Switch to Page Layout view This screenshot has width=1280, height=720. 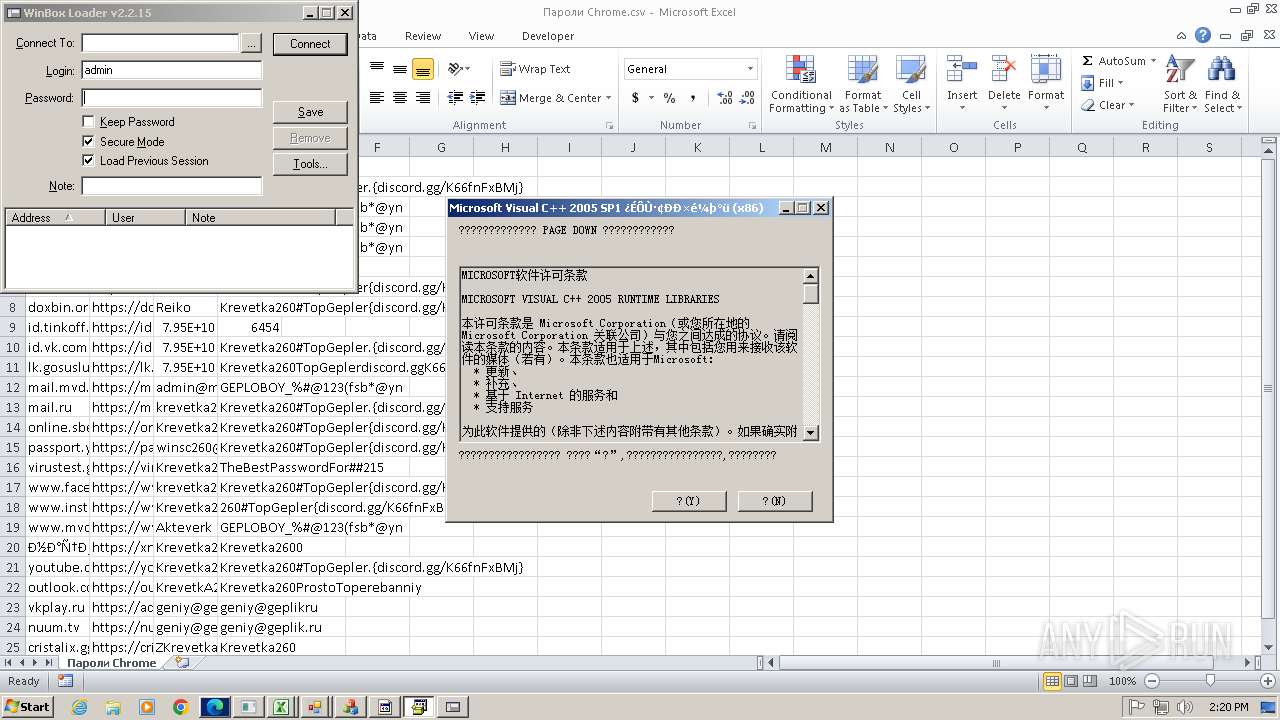click(1071, 681)
